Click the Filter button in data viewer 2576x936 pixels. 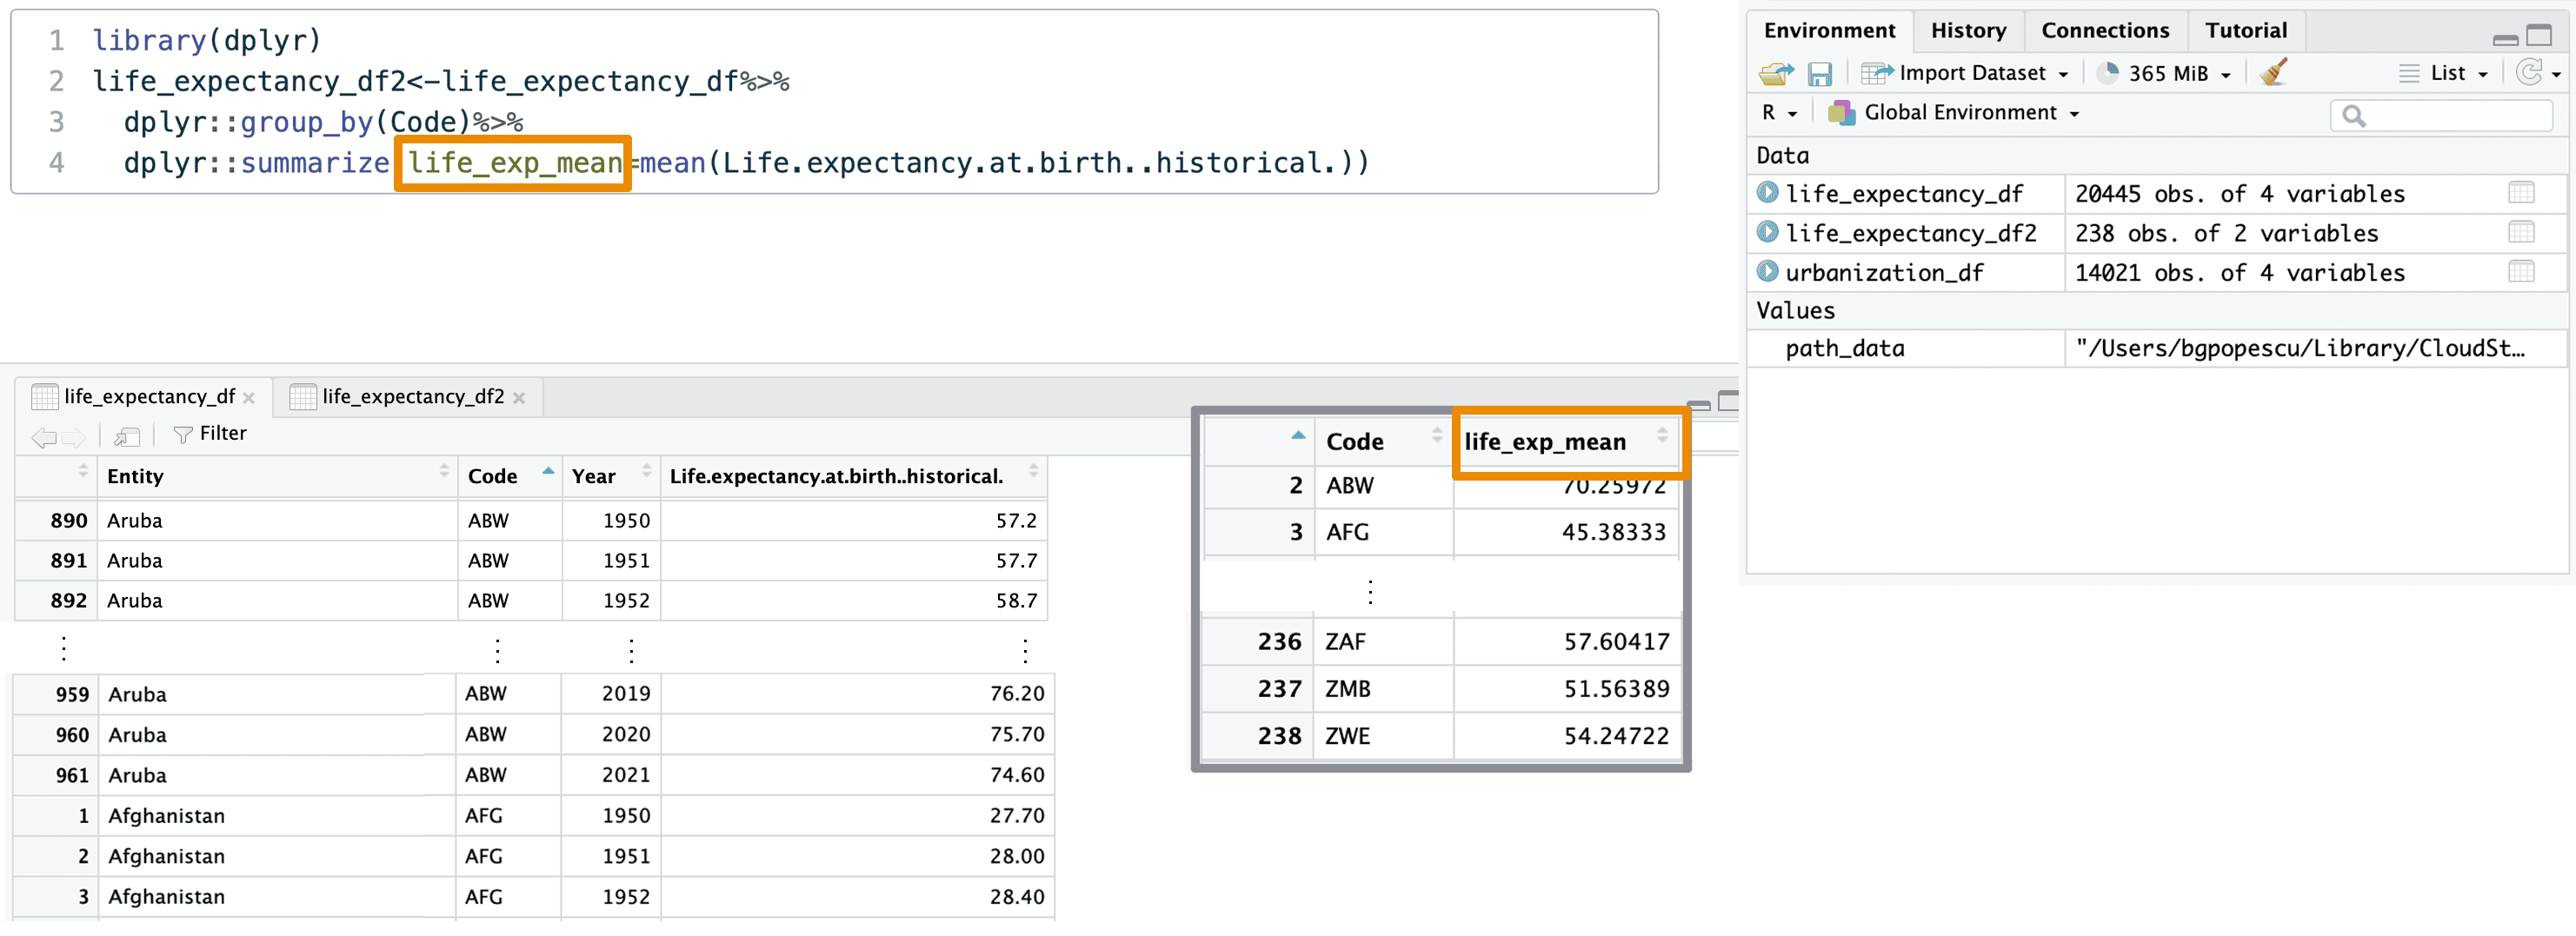pos(210,434)
